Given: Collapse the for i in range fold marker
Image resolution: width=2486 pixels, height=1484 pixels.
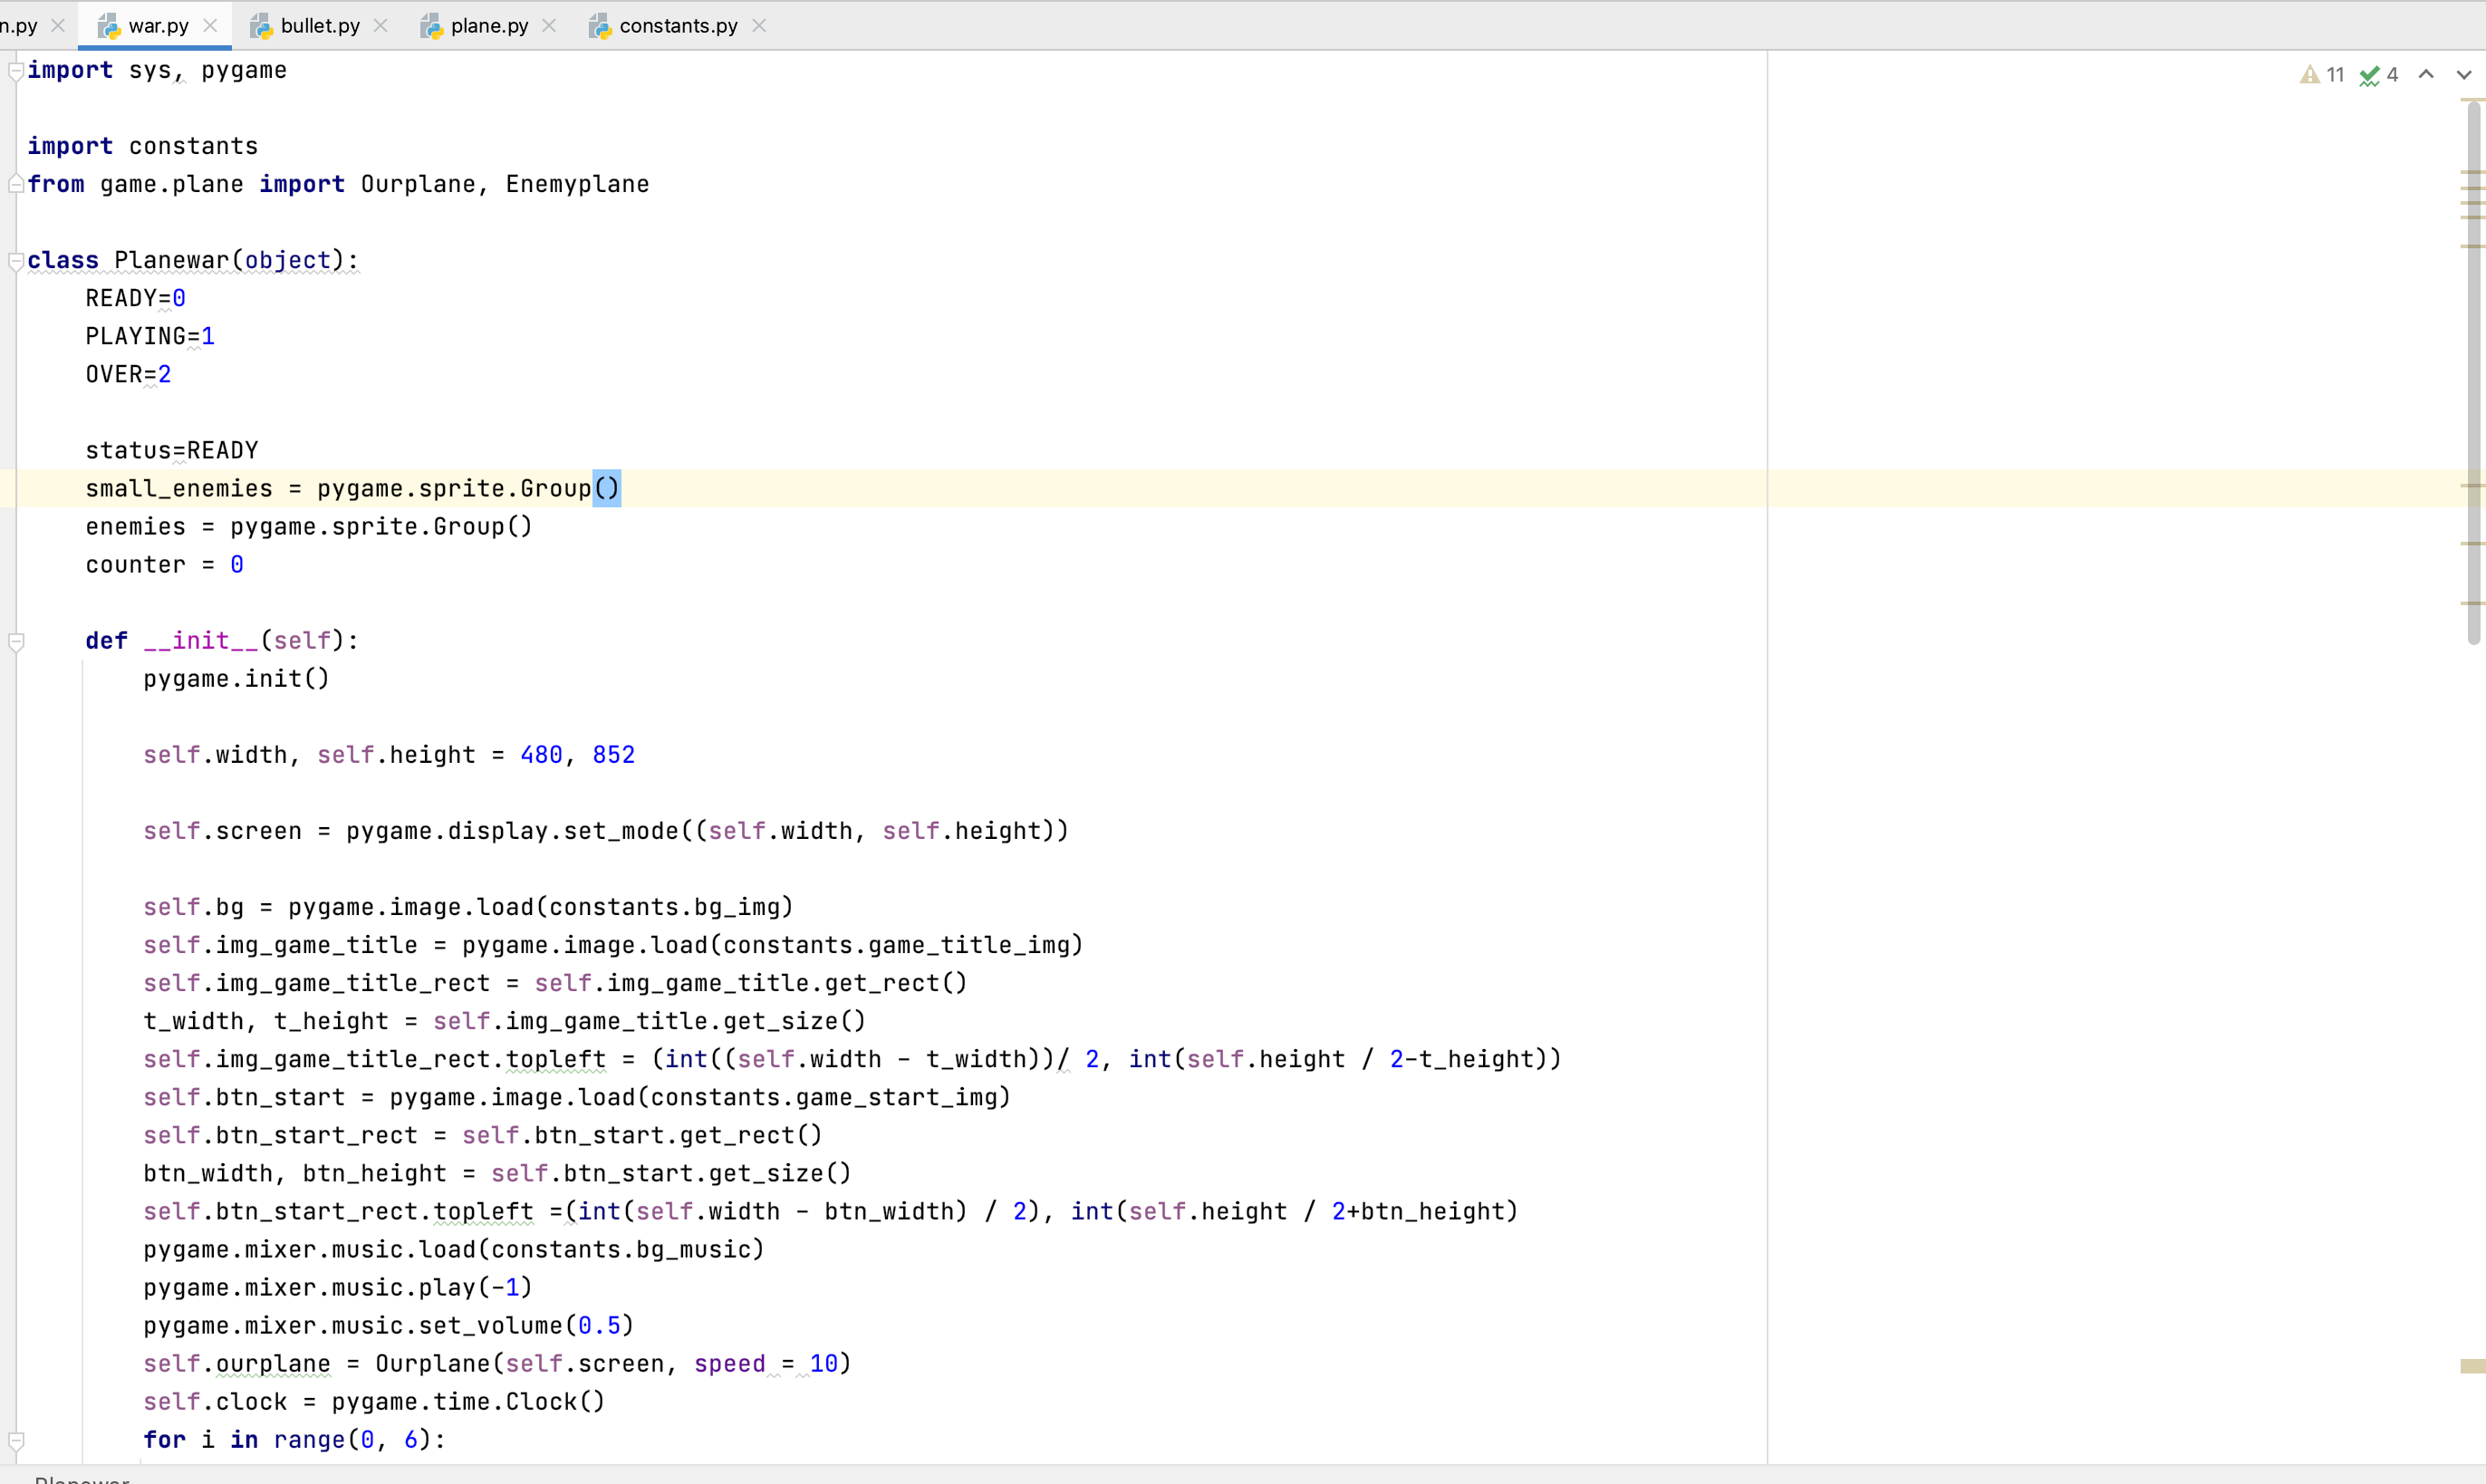Looking at the screenshot, I should point(16,1441).
